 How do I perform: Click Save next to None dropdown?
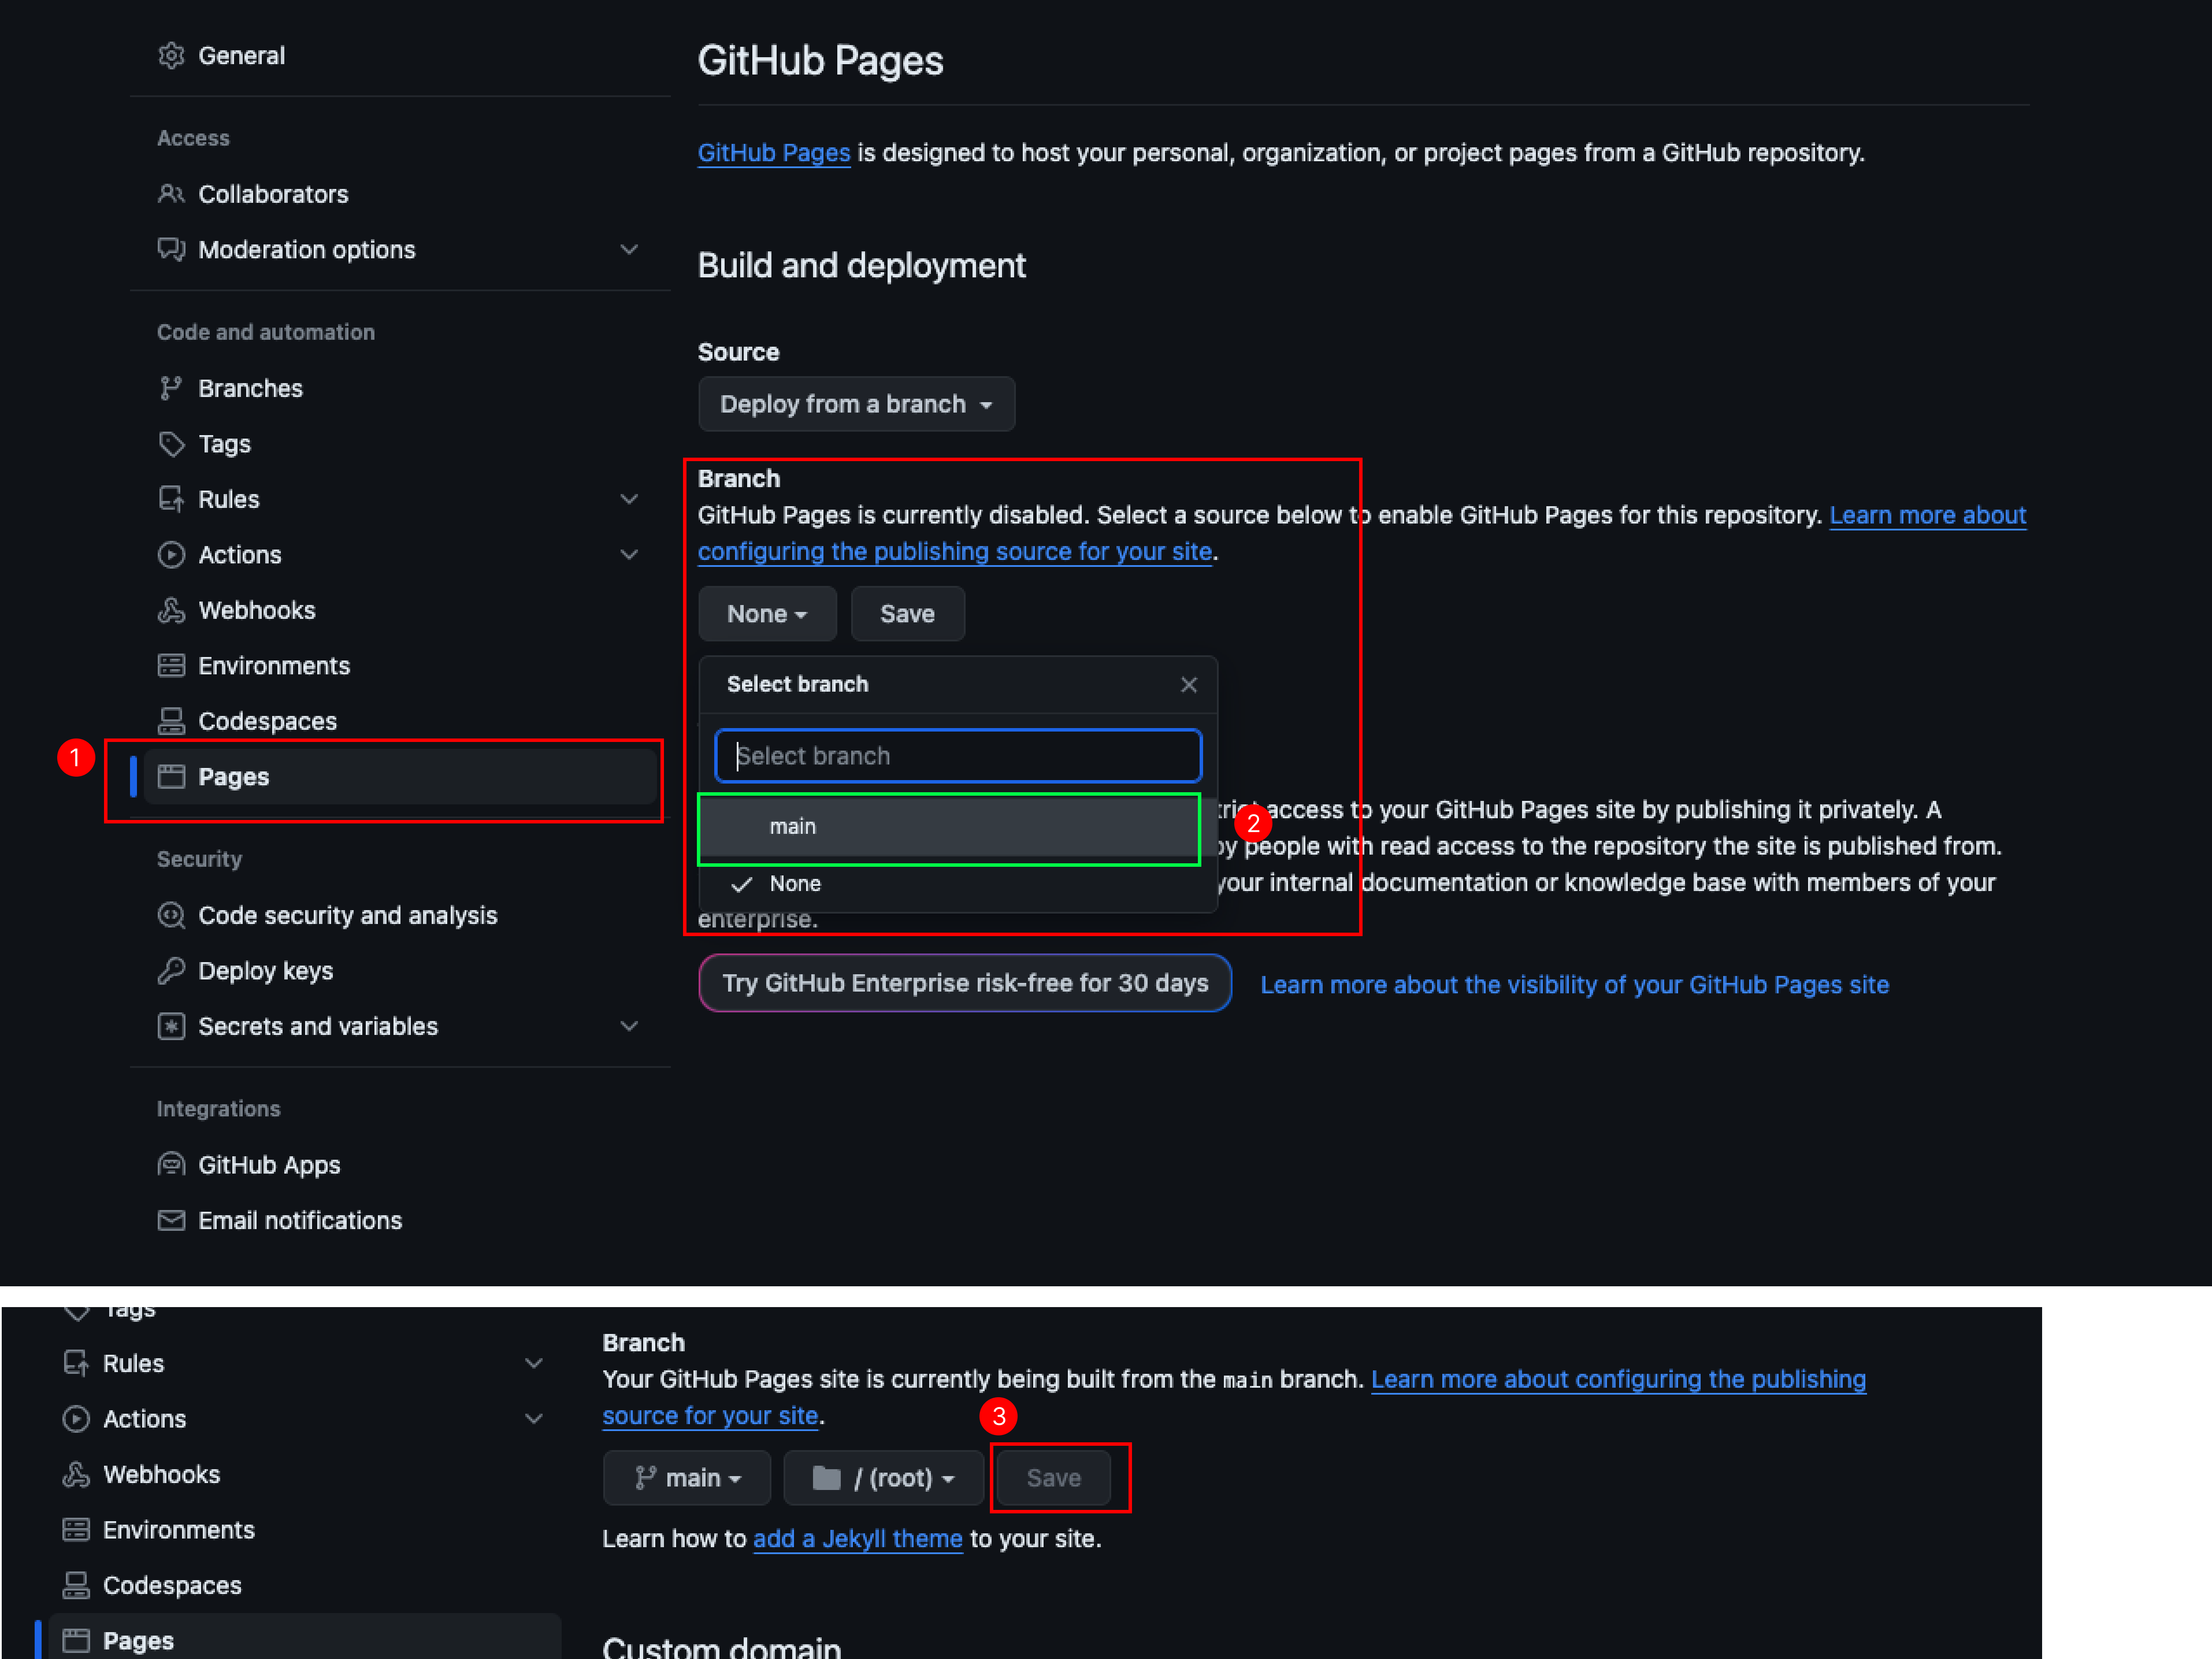point(907,614)
